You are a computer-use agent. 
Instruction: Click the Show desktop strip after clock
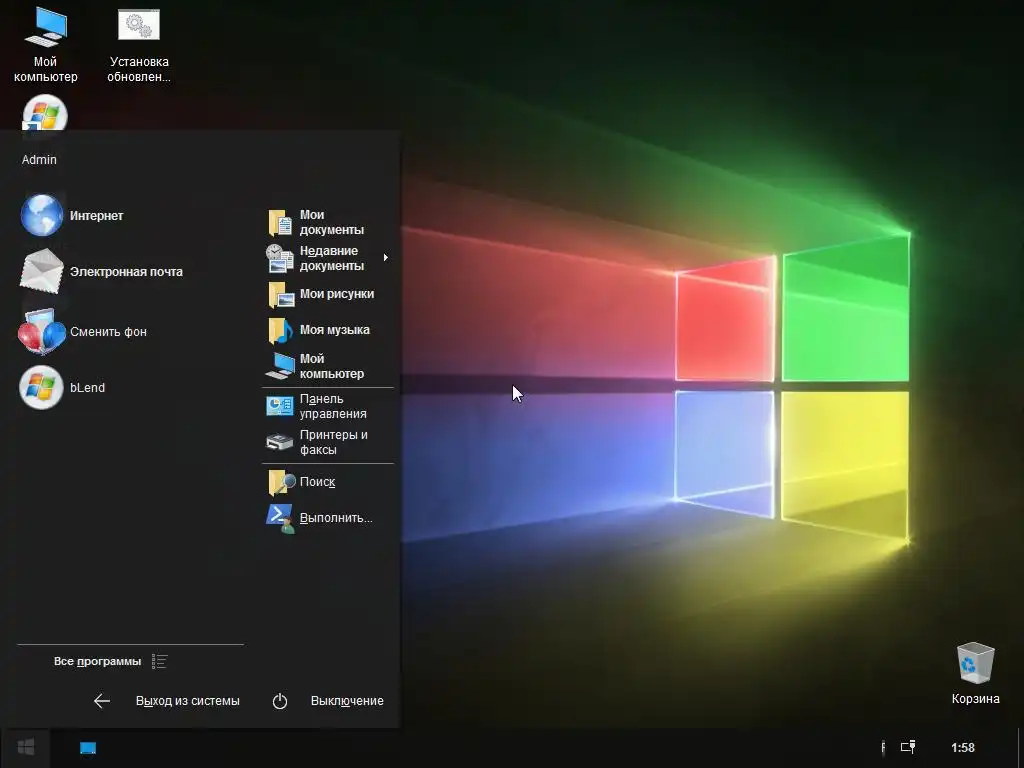click(1020, 748)
